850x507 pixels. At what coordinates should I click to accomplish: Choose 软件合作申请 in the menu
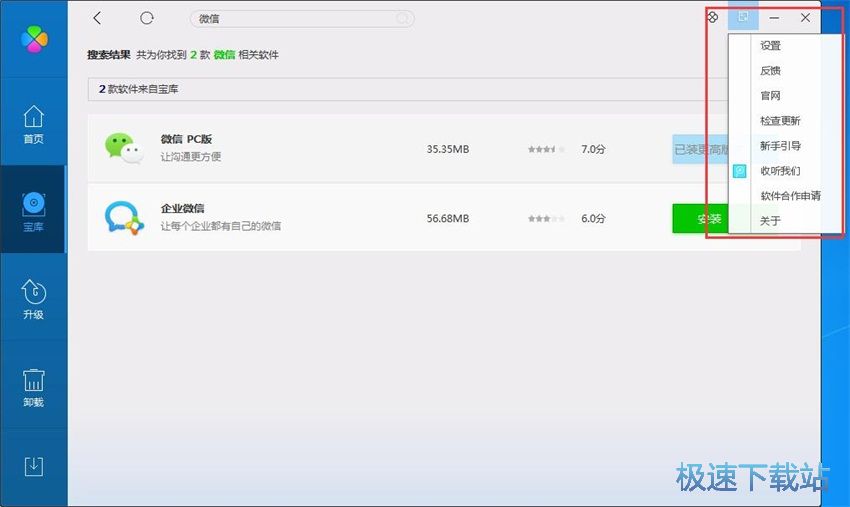click(790, 196)
